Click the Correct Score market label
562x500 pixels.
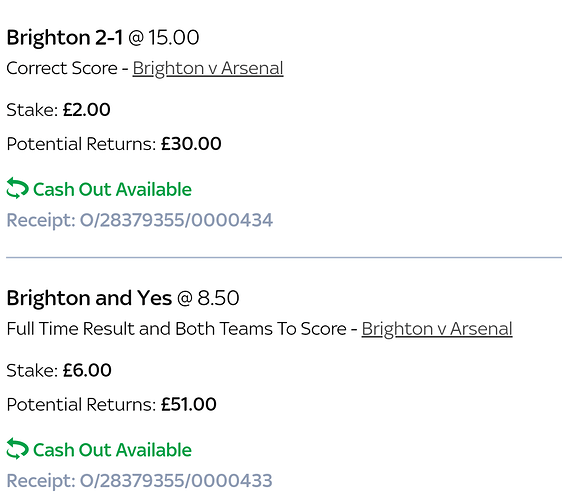click(x=62, y=68)
